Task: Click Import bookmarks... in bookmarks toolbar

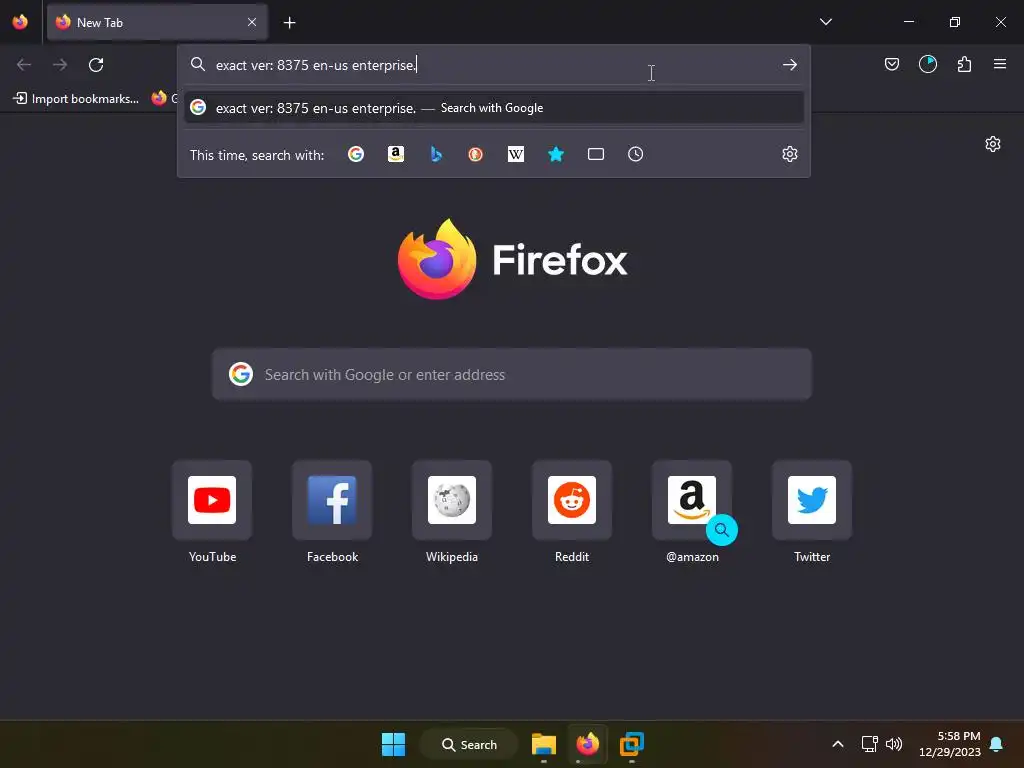Action: (x=76, y=99)
